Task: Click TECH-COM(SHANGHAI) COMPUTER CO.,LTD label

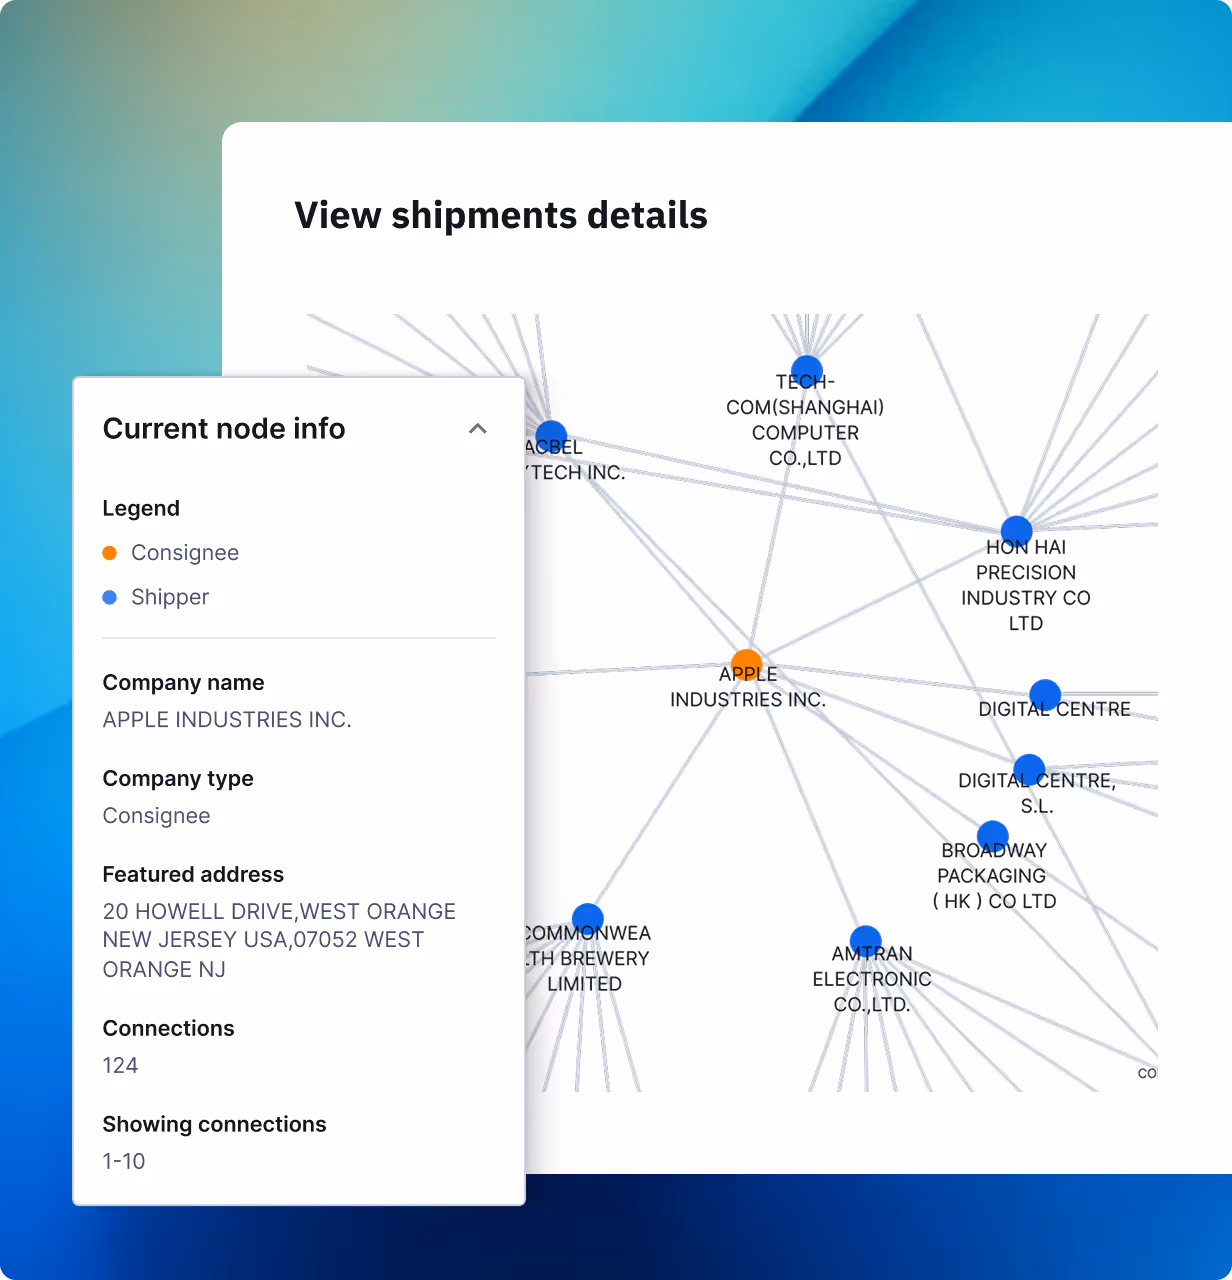Action: (805, 420)
